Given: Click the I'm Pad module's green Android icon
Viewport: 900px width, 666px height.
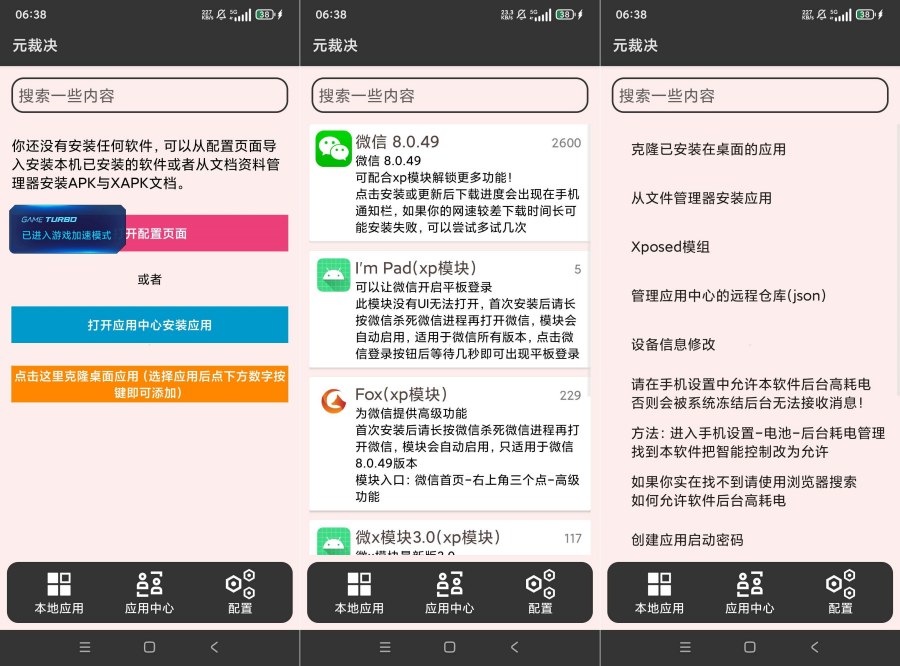Looking at the screenshot, I should (333, 274).
